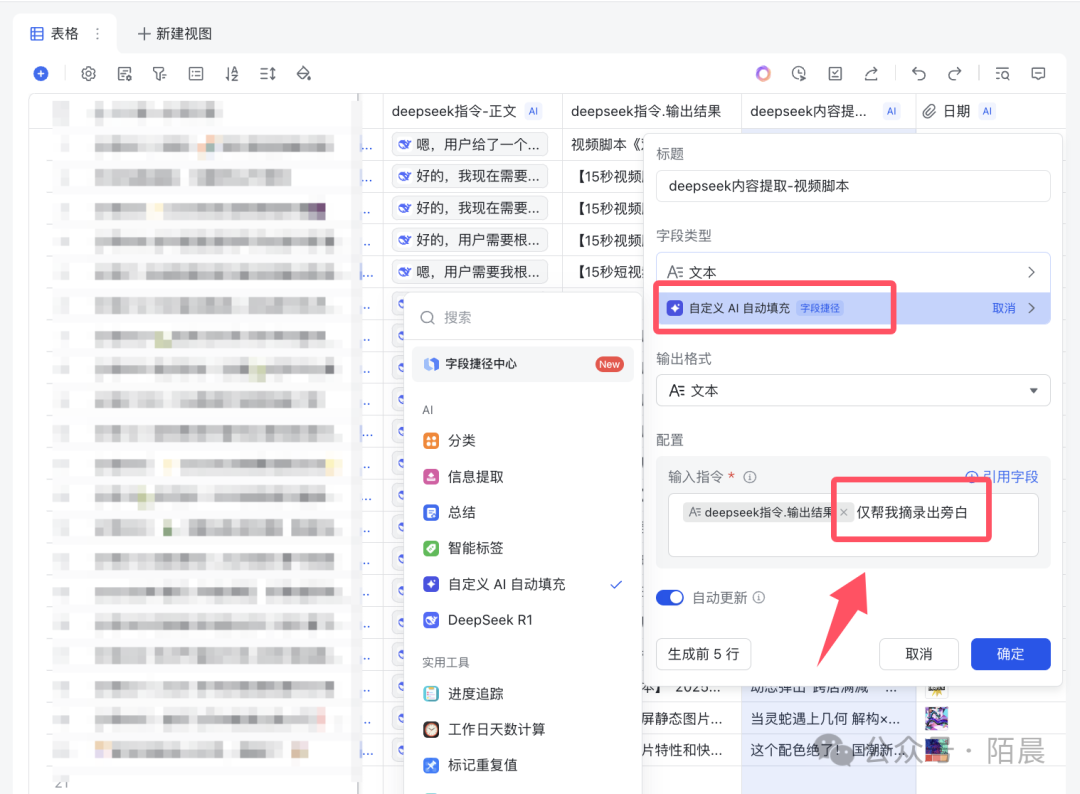Viewport: 1080px width, 794px height.
Task: Click the 日期 column header
Action: (990, 111)
